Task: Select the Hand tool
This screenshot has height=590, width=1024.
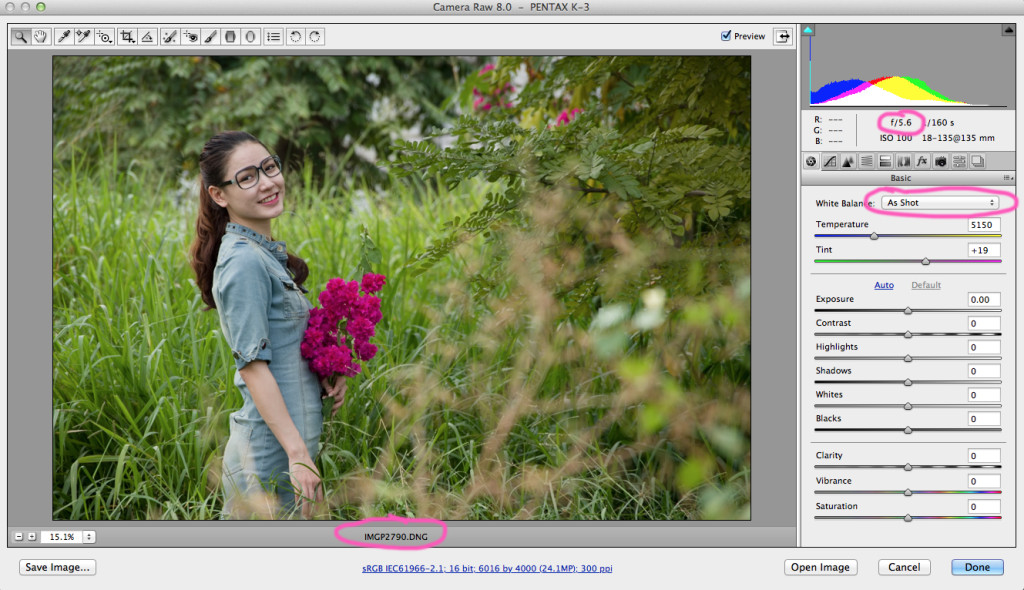Action: pos(40,37)
